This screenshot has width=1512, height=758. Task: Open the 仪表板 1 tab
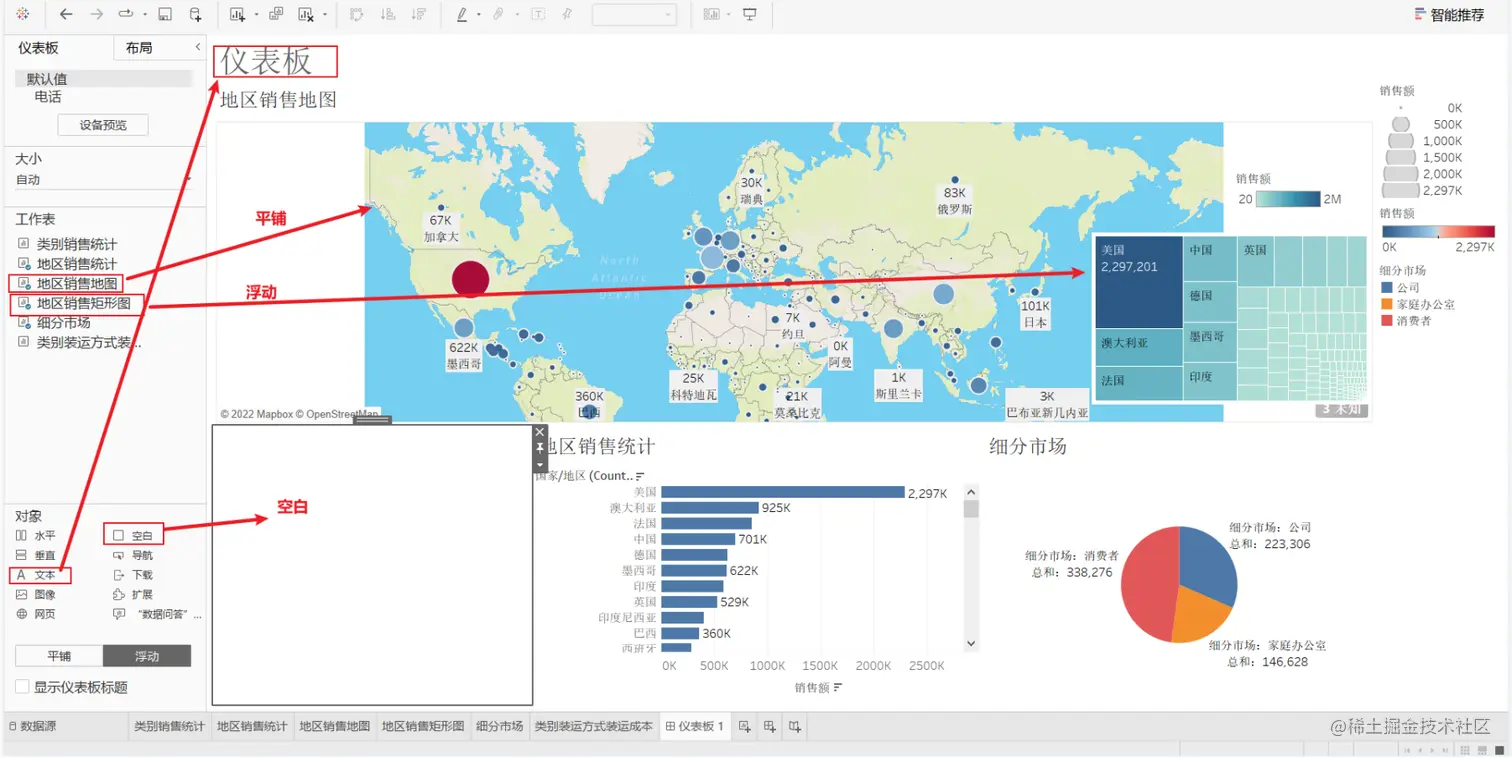click(x=695, y=726)
